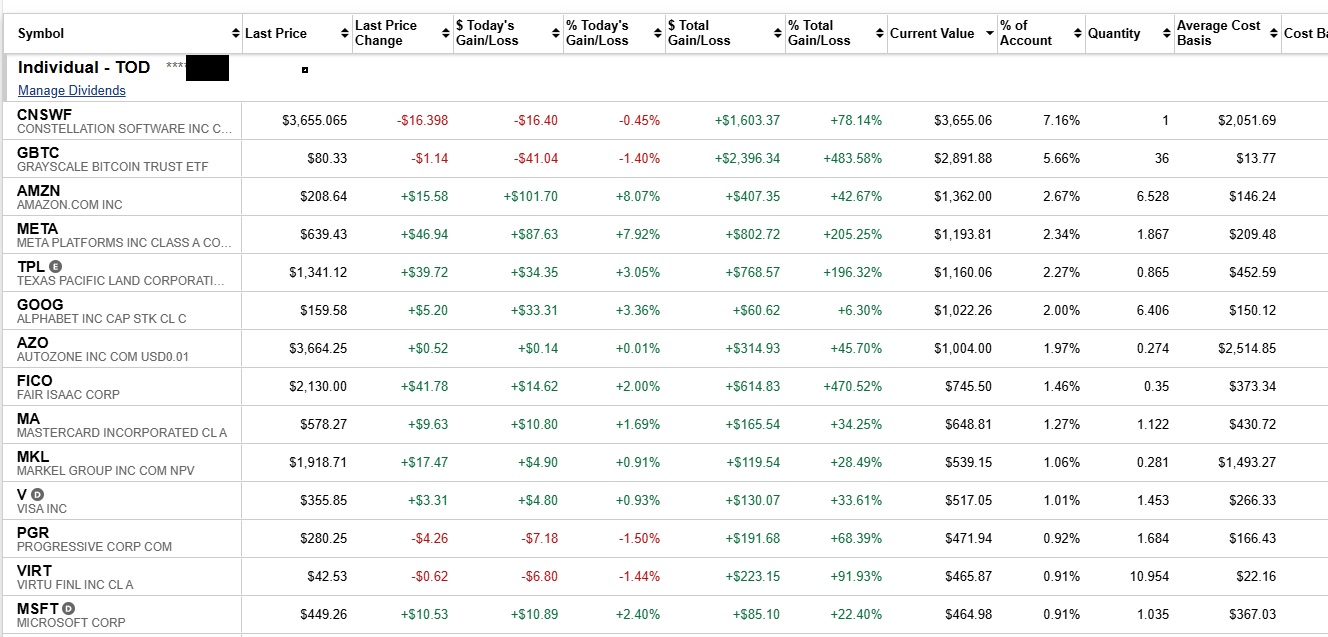Click VIRT last price change -$0.62

430,576
